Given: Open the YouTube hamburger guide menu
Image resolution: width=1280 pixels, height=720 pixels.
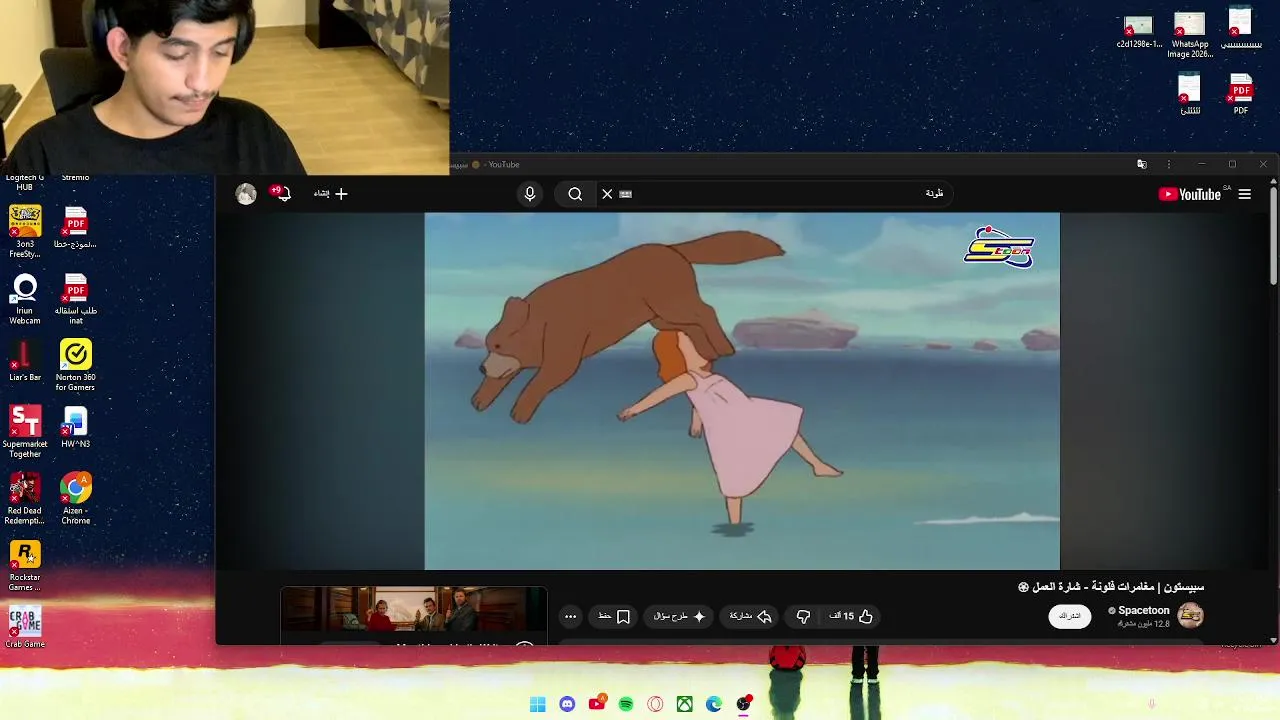Looking at the screenshot, I should click(x=1244, y=194).
